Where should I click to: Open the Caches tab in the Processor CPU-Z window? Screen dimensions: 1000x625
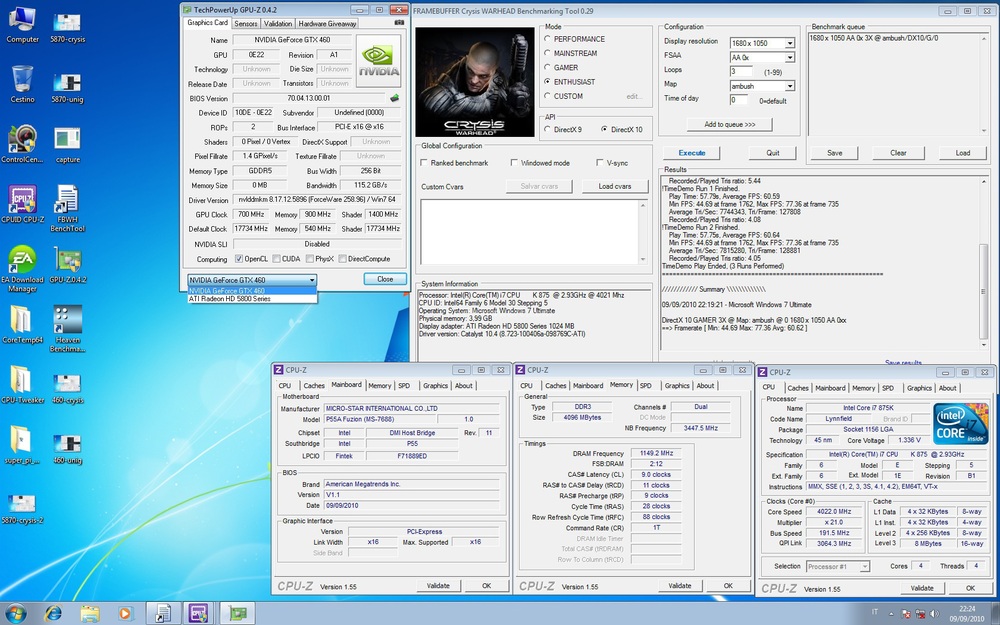tap(797, 388)
